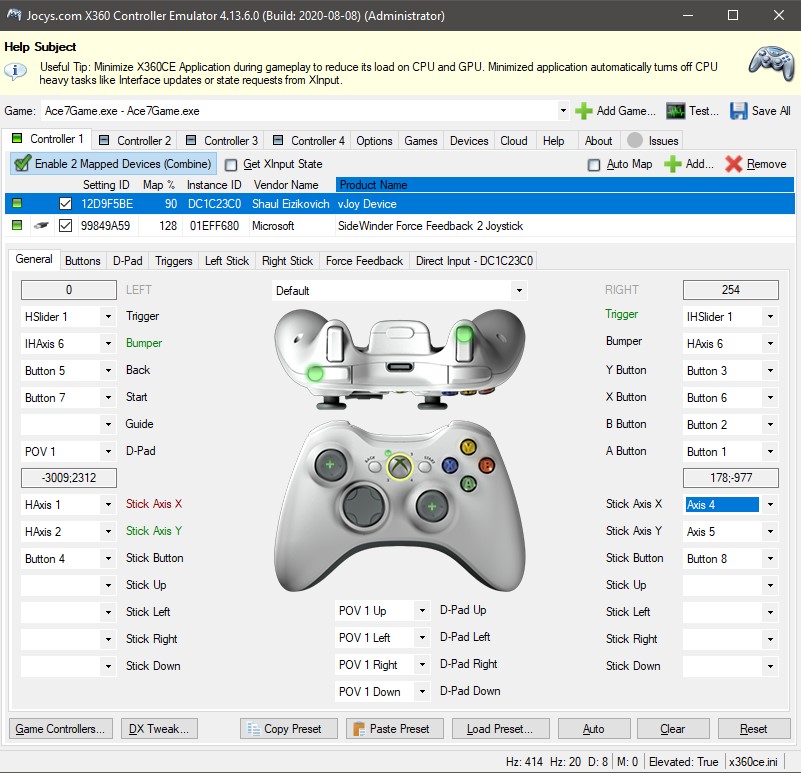Open the Left Stick sub-tab
The width and height of the screenshot is (801, 773).
(x=227, y=261)
